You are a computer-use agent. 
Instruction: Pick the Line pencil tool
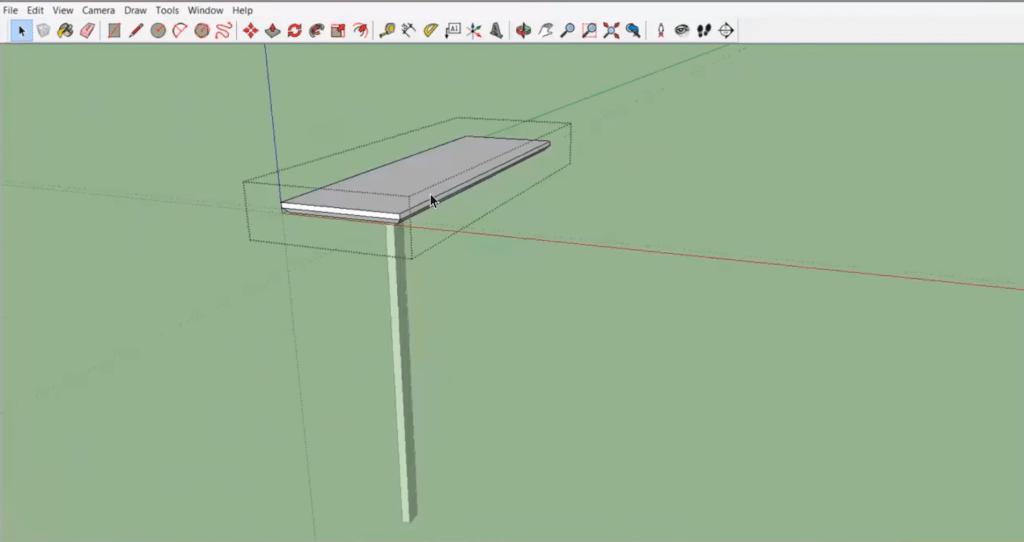136,31
